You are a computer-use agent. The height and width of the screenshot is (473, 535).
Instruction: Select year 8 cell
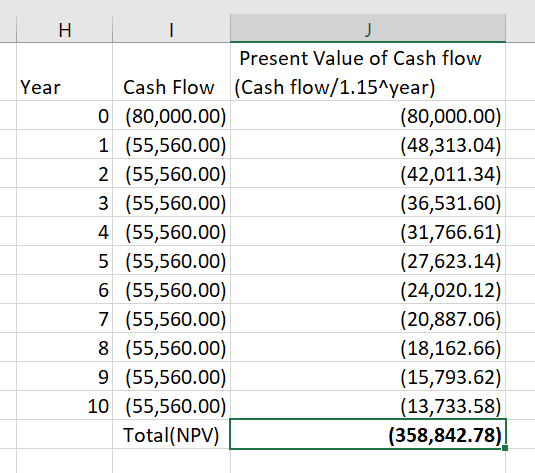click(x=64, y=347)
